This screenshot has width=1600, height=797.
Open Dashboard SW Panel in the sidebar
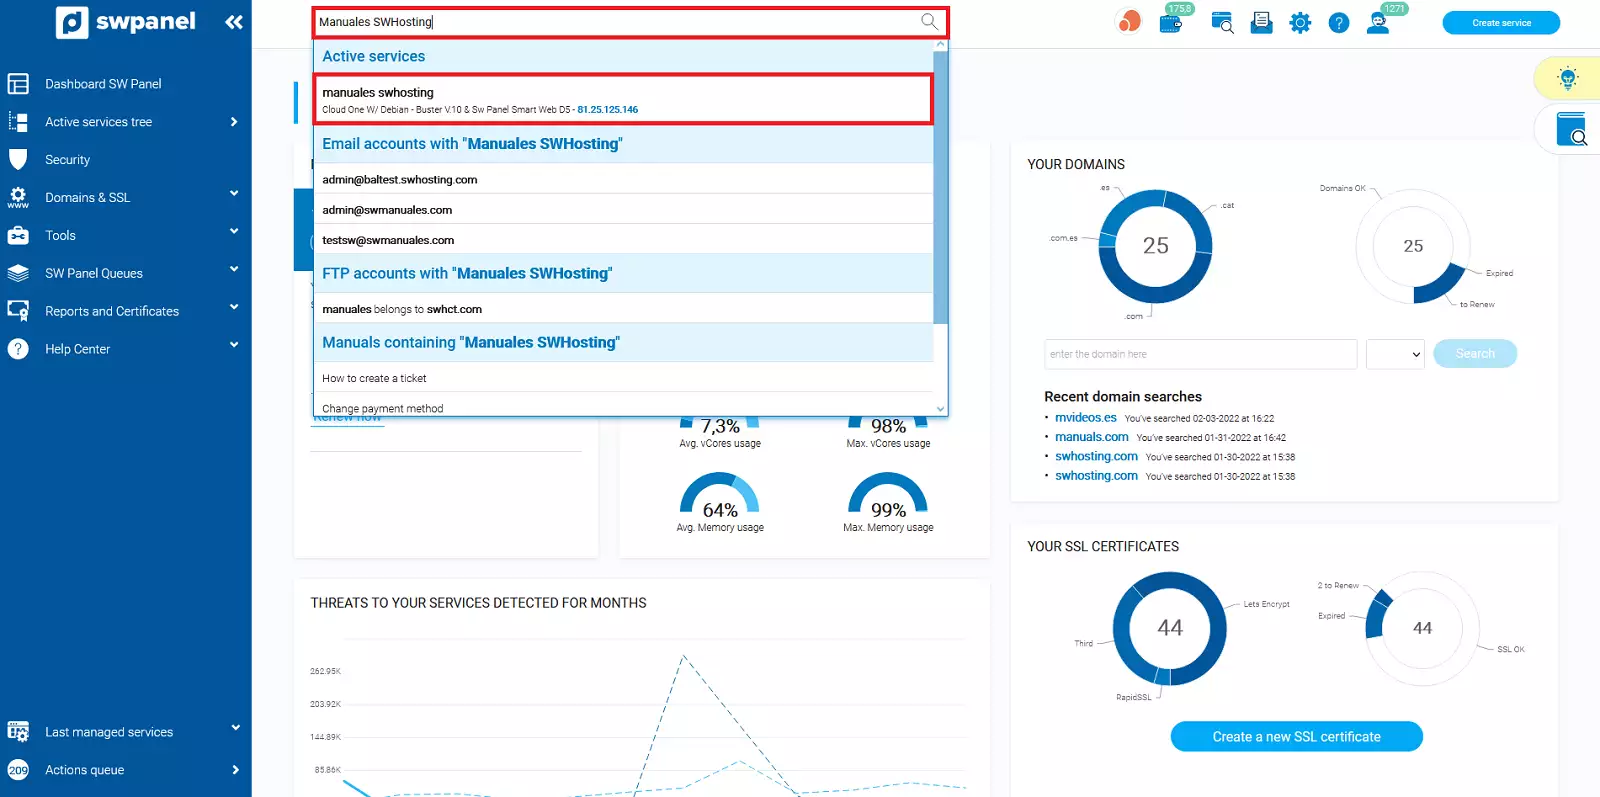coord(103,84)
